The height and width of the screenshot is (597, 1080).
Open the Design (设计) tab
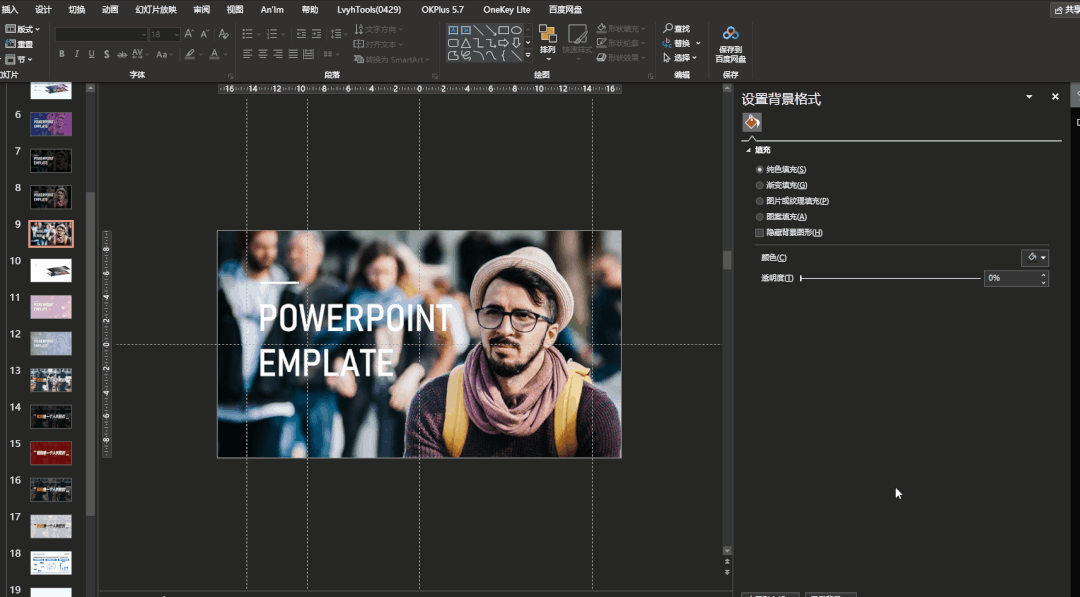[43, 10]
